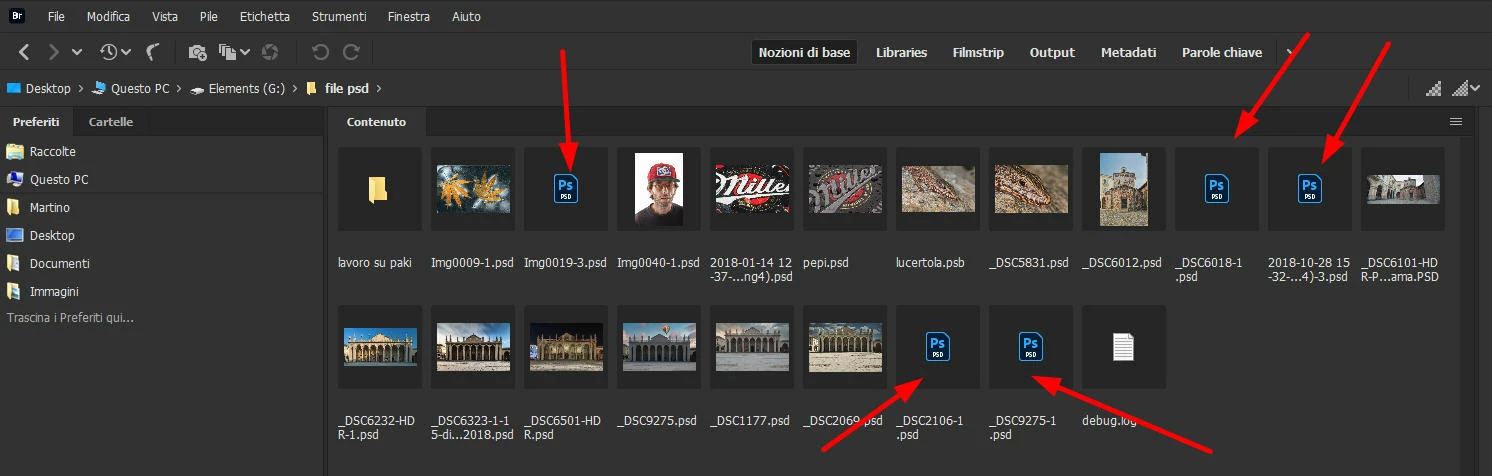This screenshot has width=1492, height=476.
Task: Select the Cartelle panel tab
Action: point(110,122)
